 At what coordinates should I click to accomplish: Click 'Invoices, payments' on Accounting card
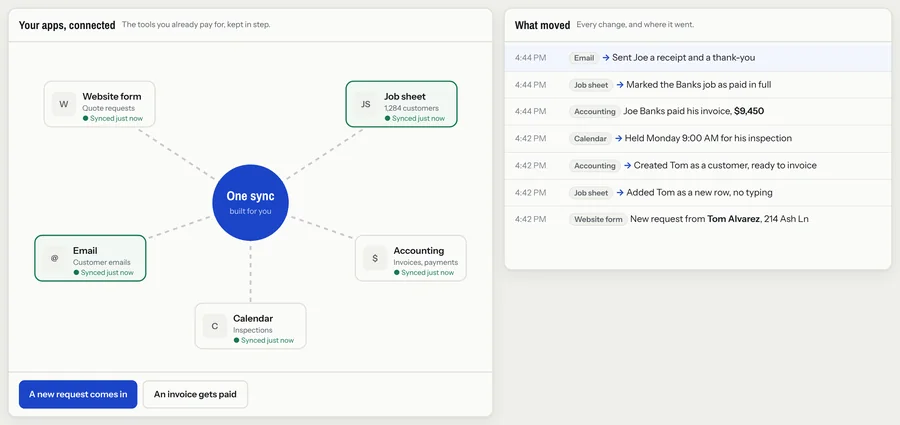tap(425, 262)
